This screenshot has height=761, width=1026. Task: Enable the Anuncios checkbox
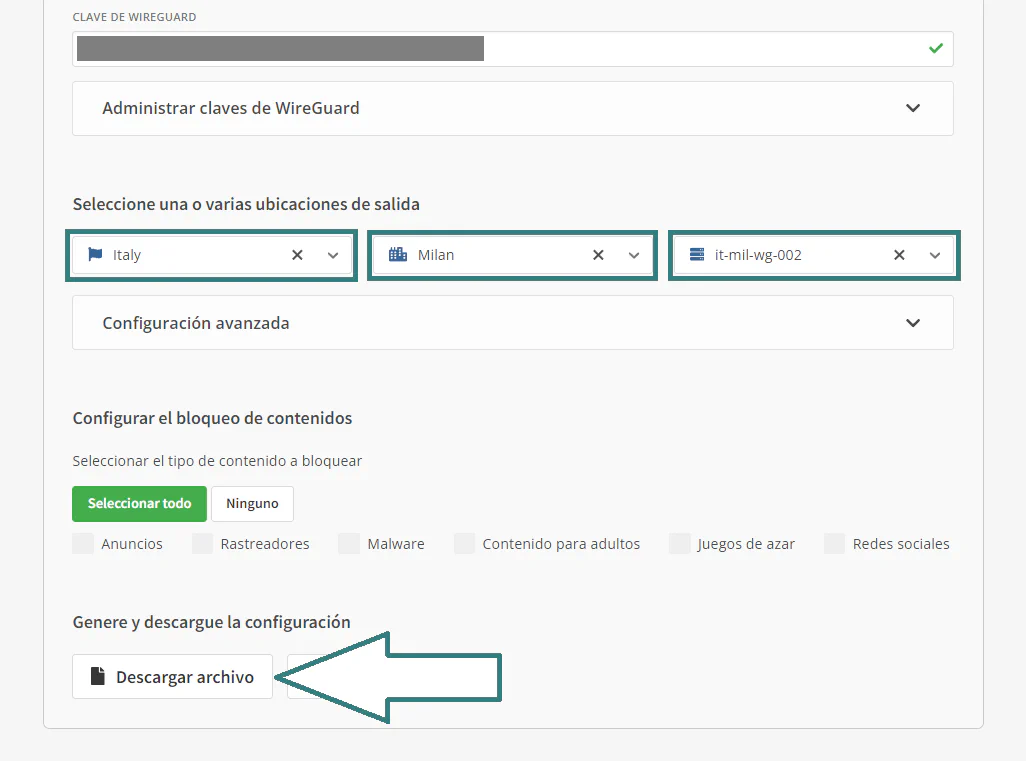83,544
